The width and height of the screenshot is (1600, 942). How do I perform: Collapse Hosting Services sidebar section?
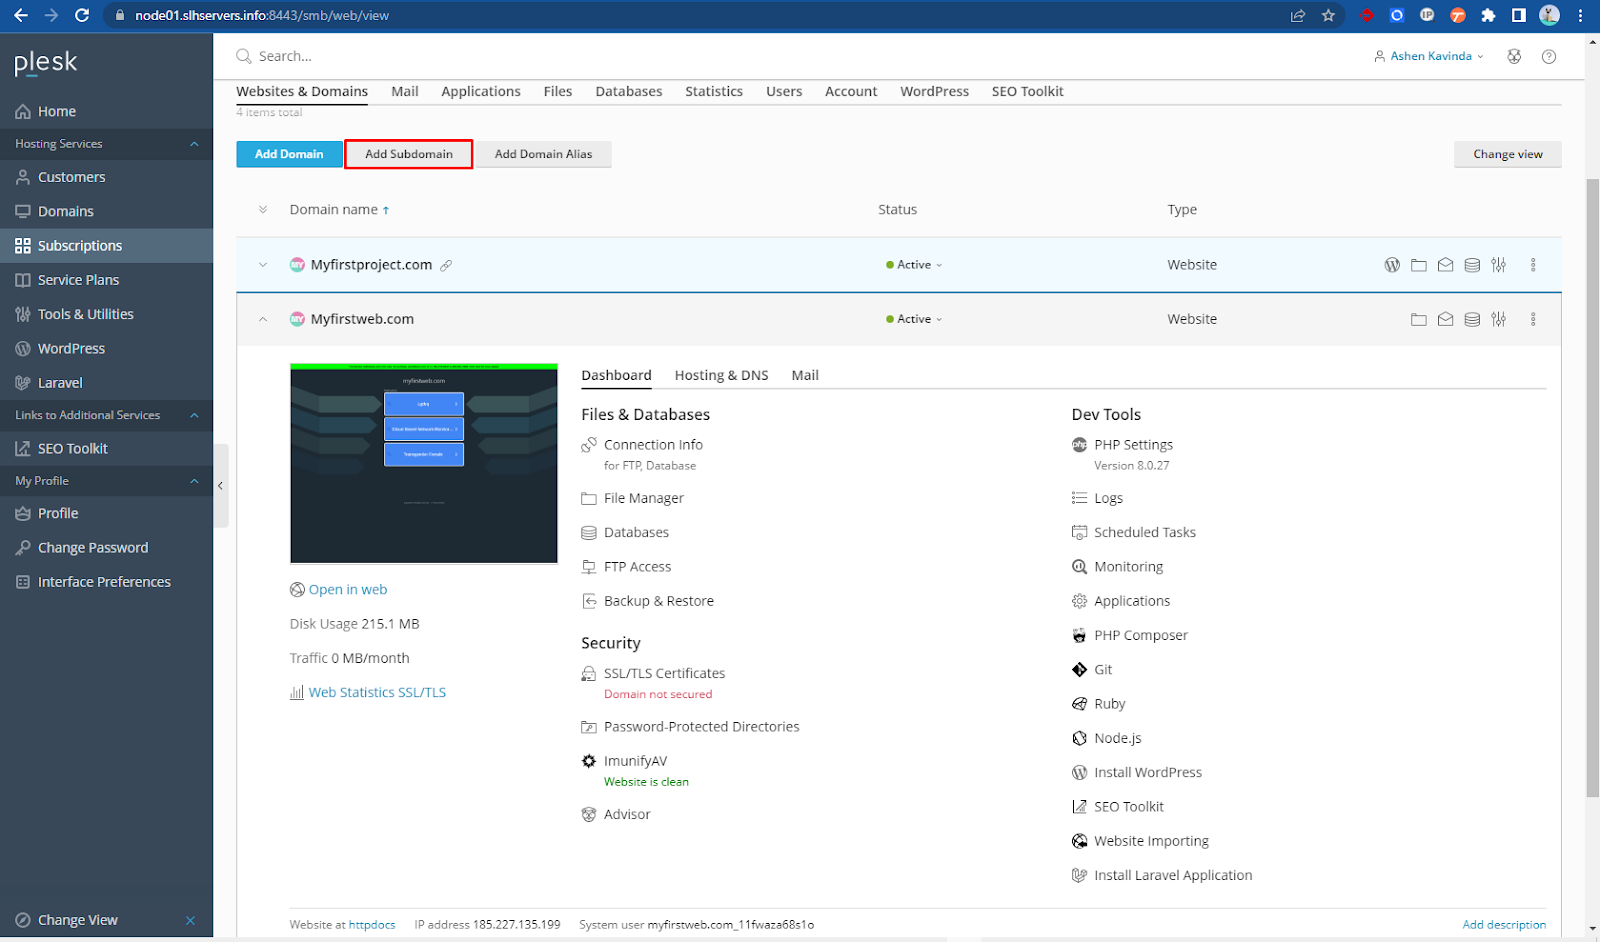tap(194, 144)
